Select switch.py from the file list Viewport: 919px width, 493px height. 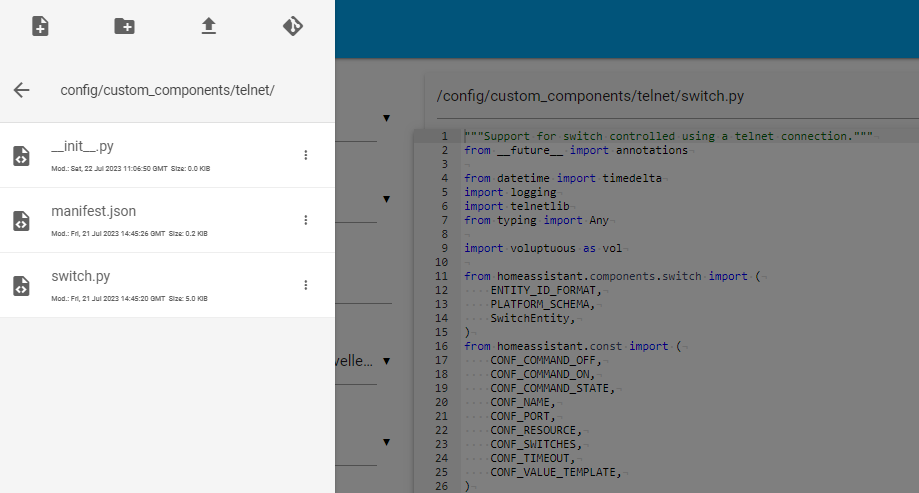click(x=80, y=277)
